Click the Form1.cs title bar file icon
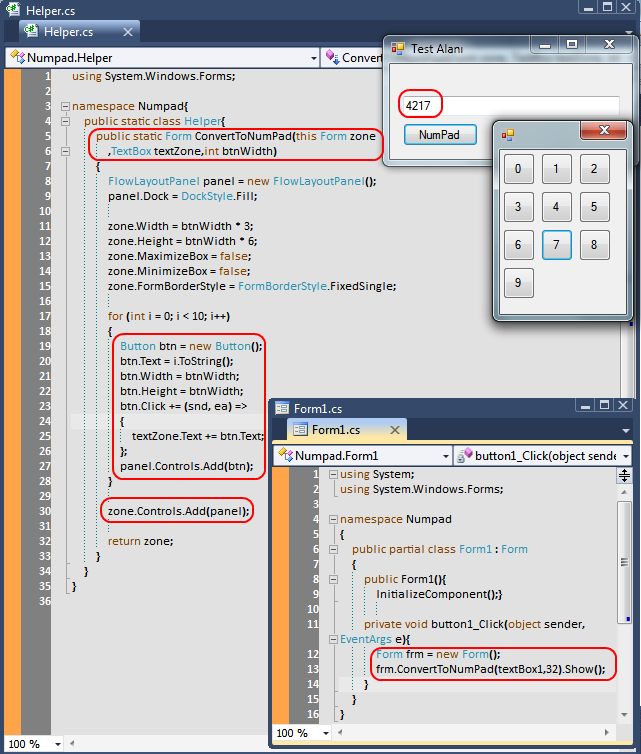Viewport: 641px width, 754px height. (x=282, y=408)
